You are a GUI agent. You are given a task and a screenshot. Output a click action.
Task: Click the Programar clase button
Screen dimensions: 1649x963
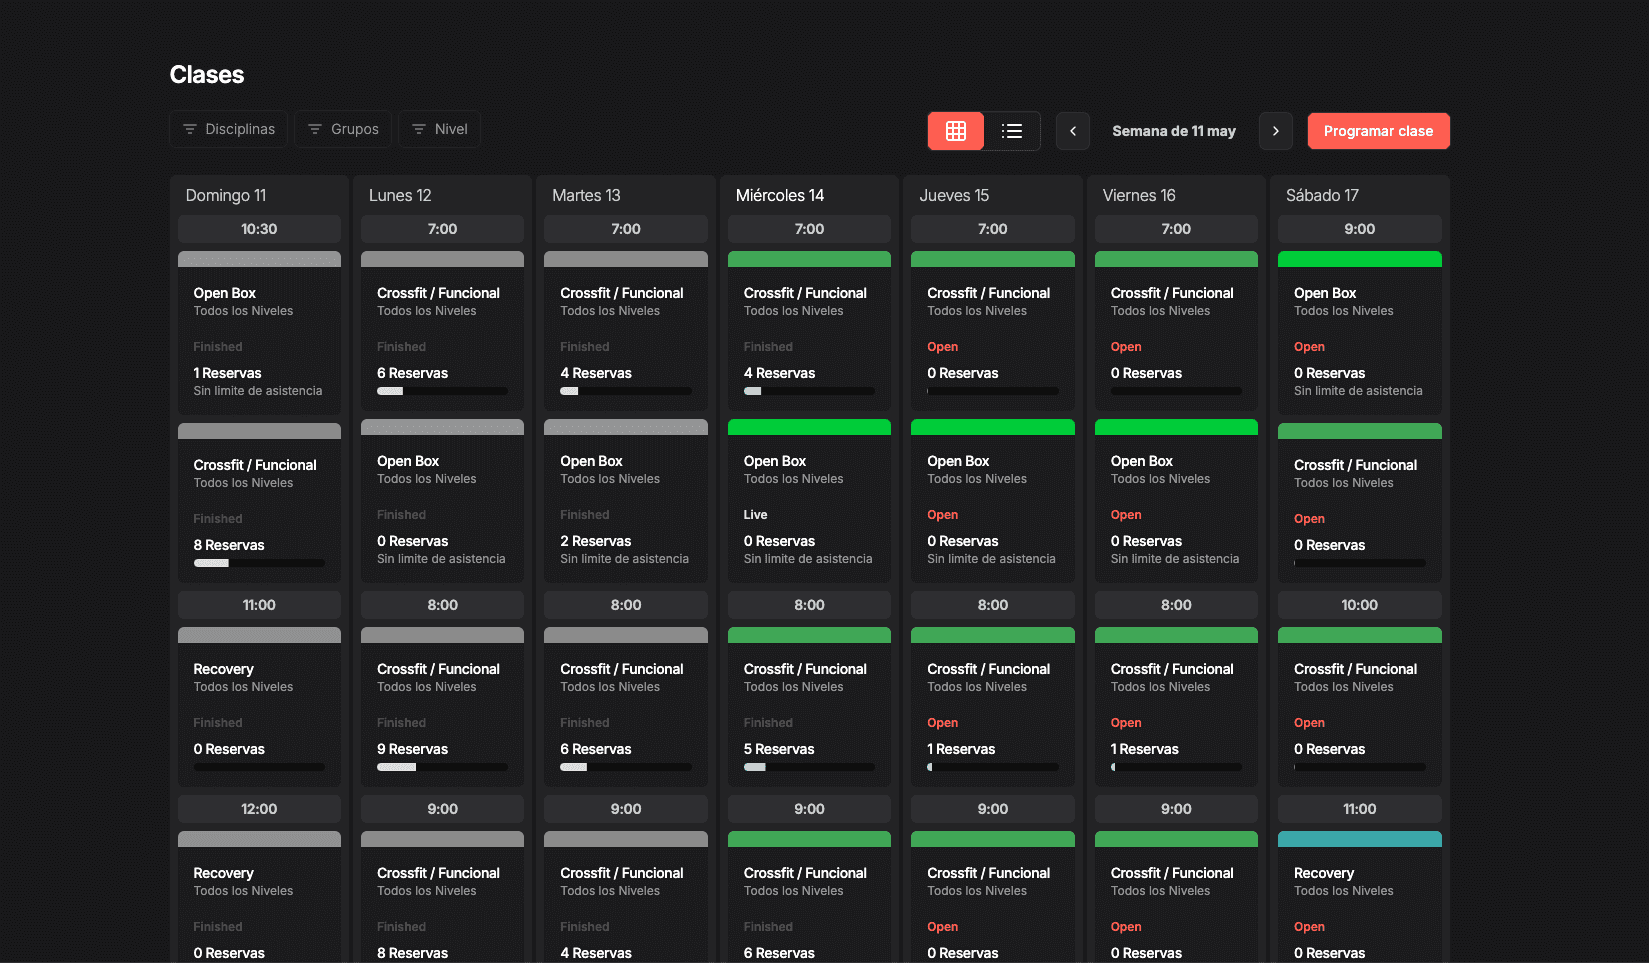[x=1378, y=131]
